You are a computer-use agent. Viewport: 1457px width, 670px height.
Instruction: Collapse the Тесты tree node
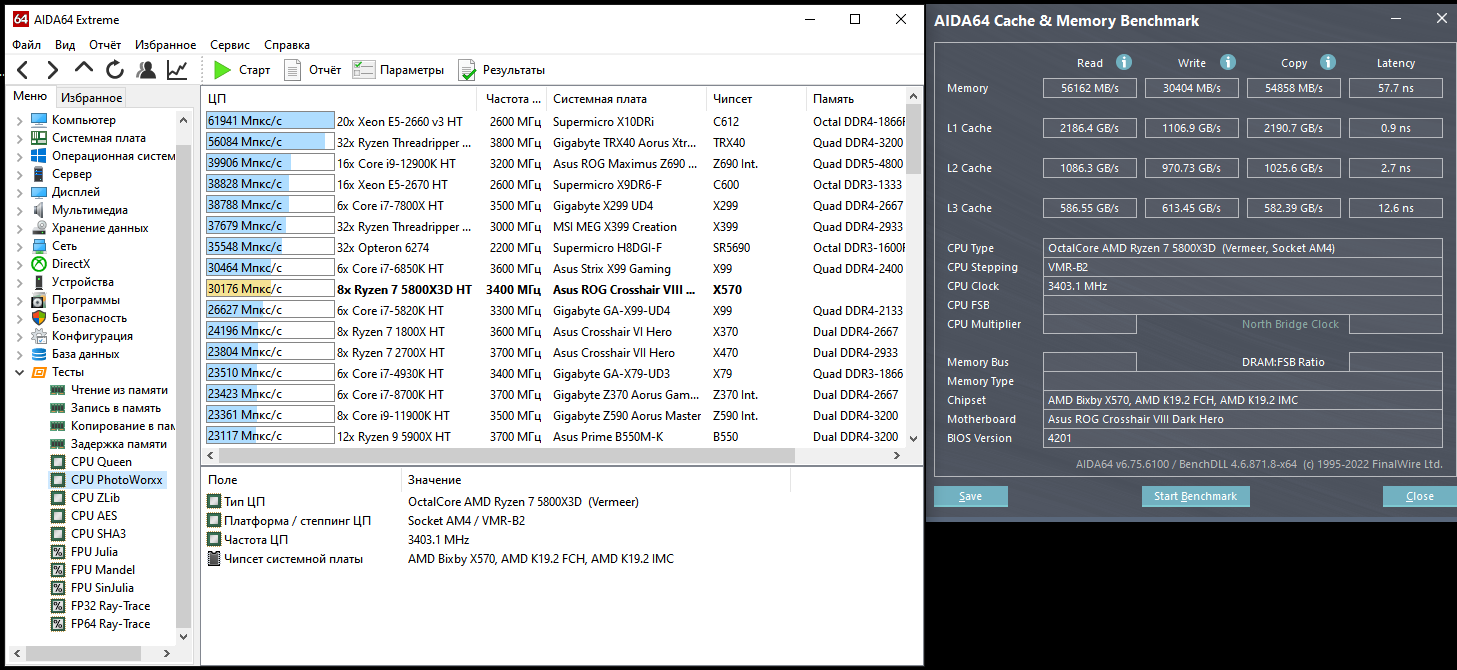[19, 372]
